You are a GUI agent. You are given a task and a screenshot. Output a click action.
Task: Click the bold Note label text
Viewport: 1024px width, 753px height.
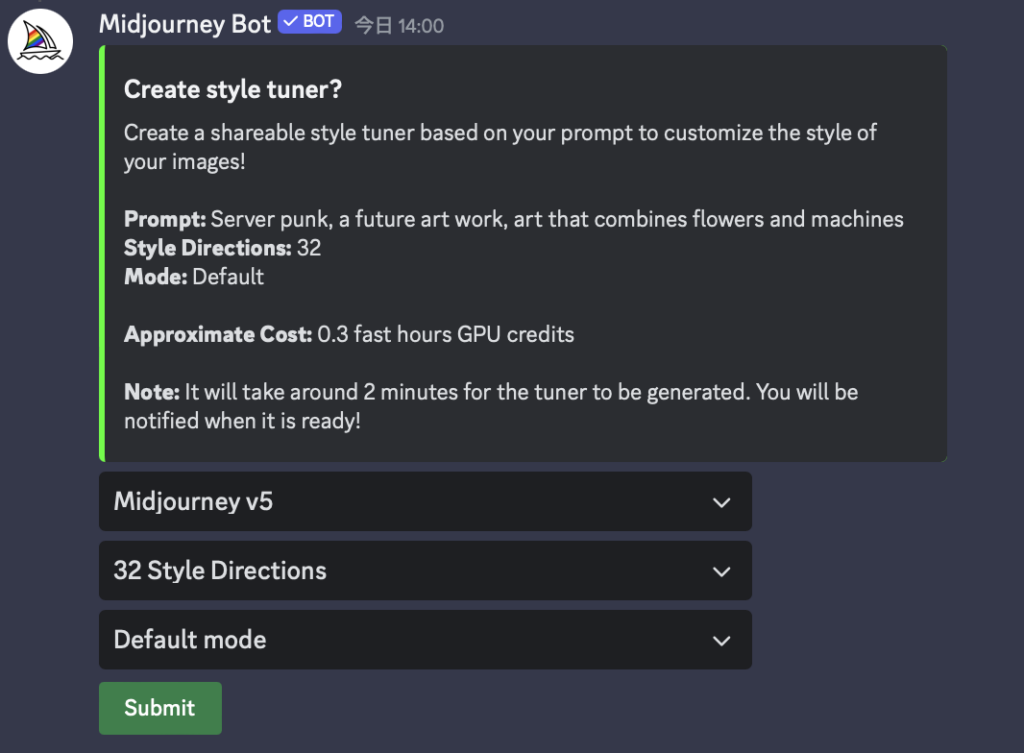[x=151, y=392]
